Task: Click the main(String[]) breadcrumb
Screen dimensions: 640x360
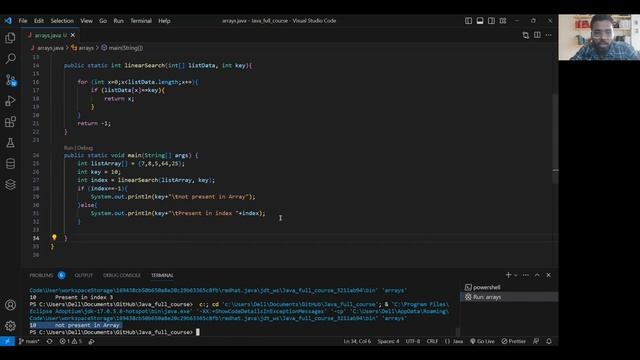Action: [122, 48]
